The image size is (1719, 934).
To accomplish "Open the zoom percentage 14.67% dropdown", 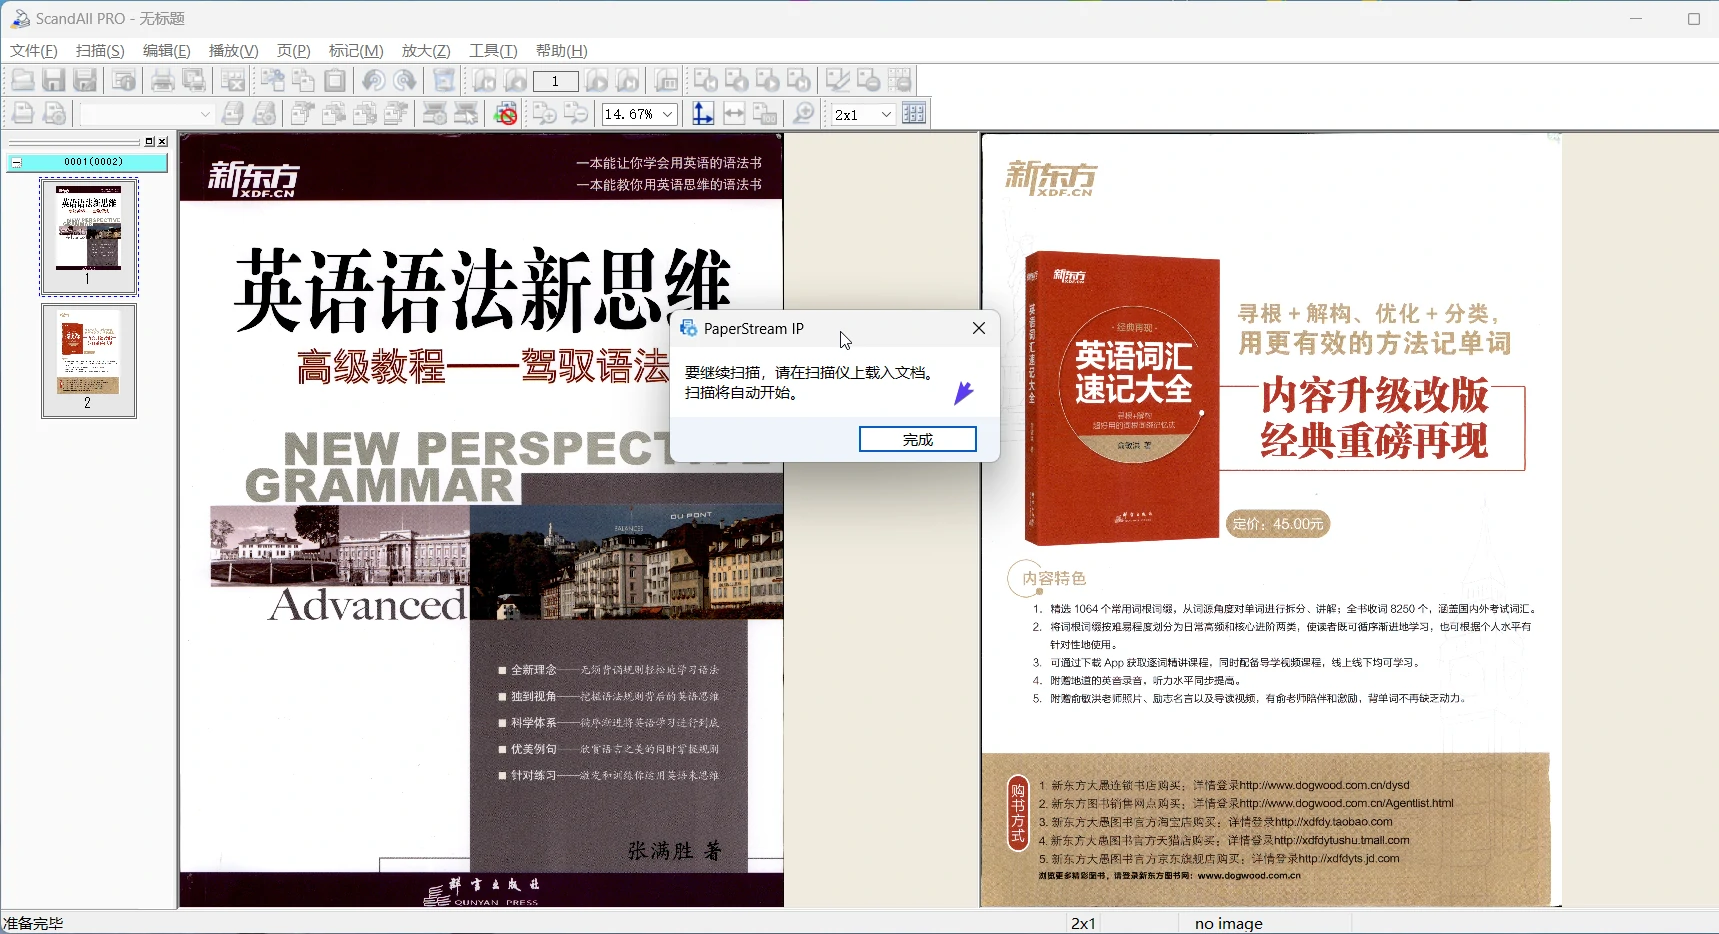I will (x=668, y=114).
